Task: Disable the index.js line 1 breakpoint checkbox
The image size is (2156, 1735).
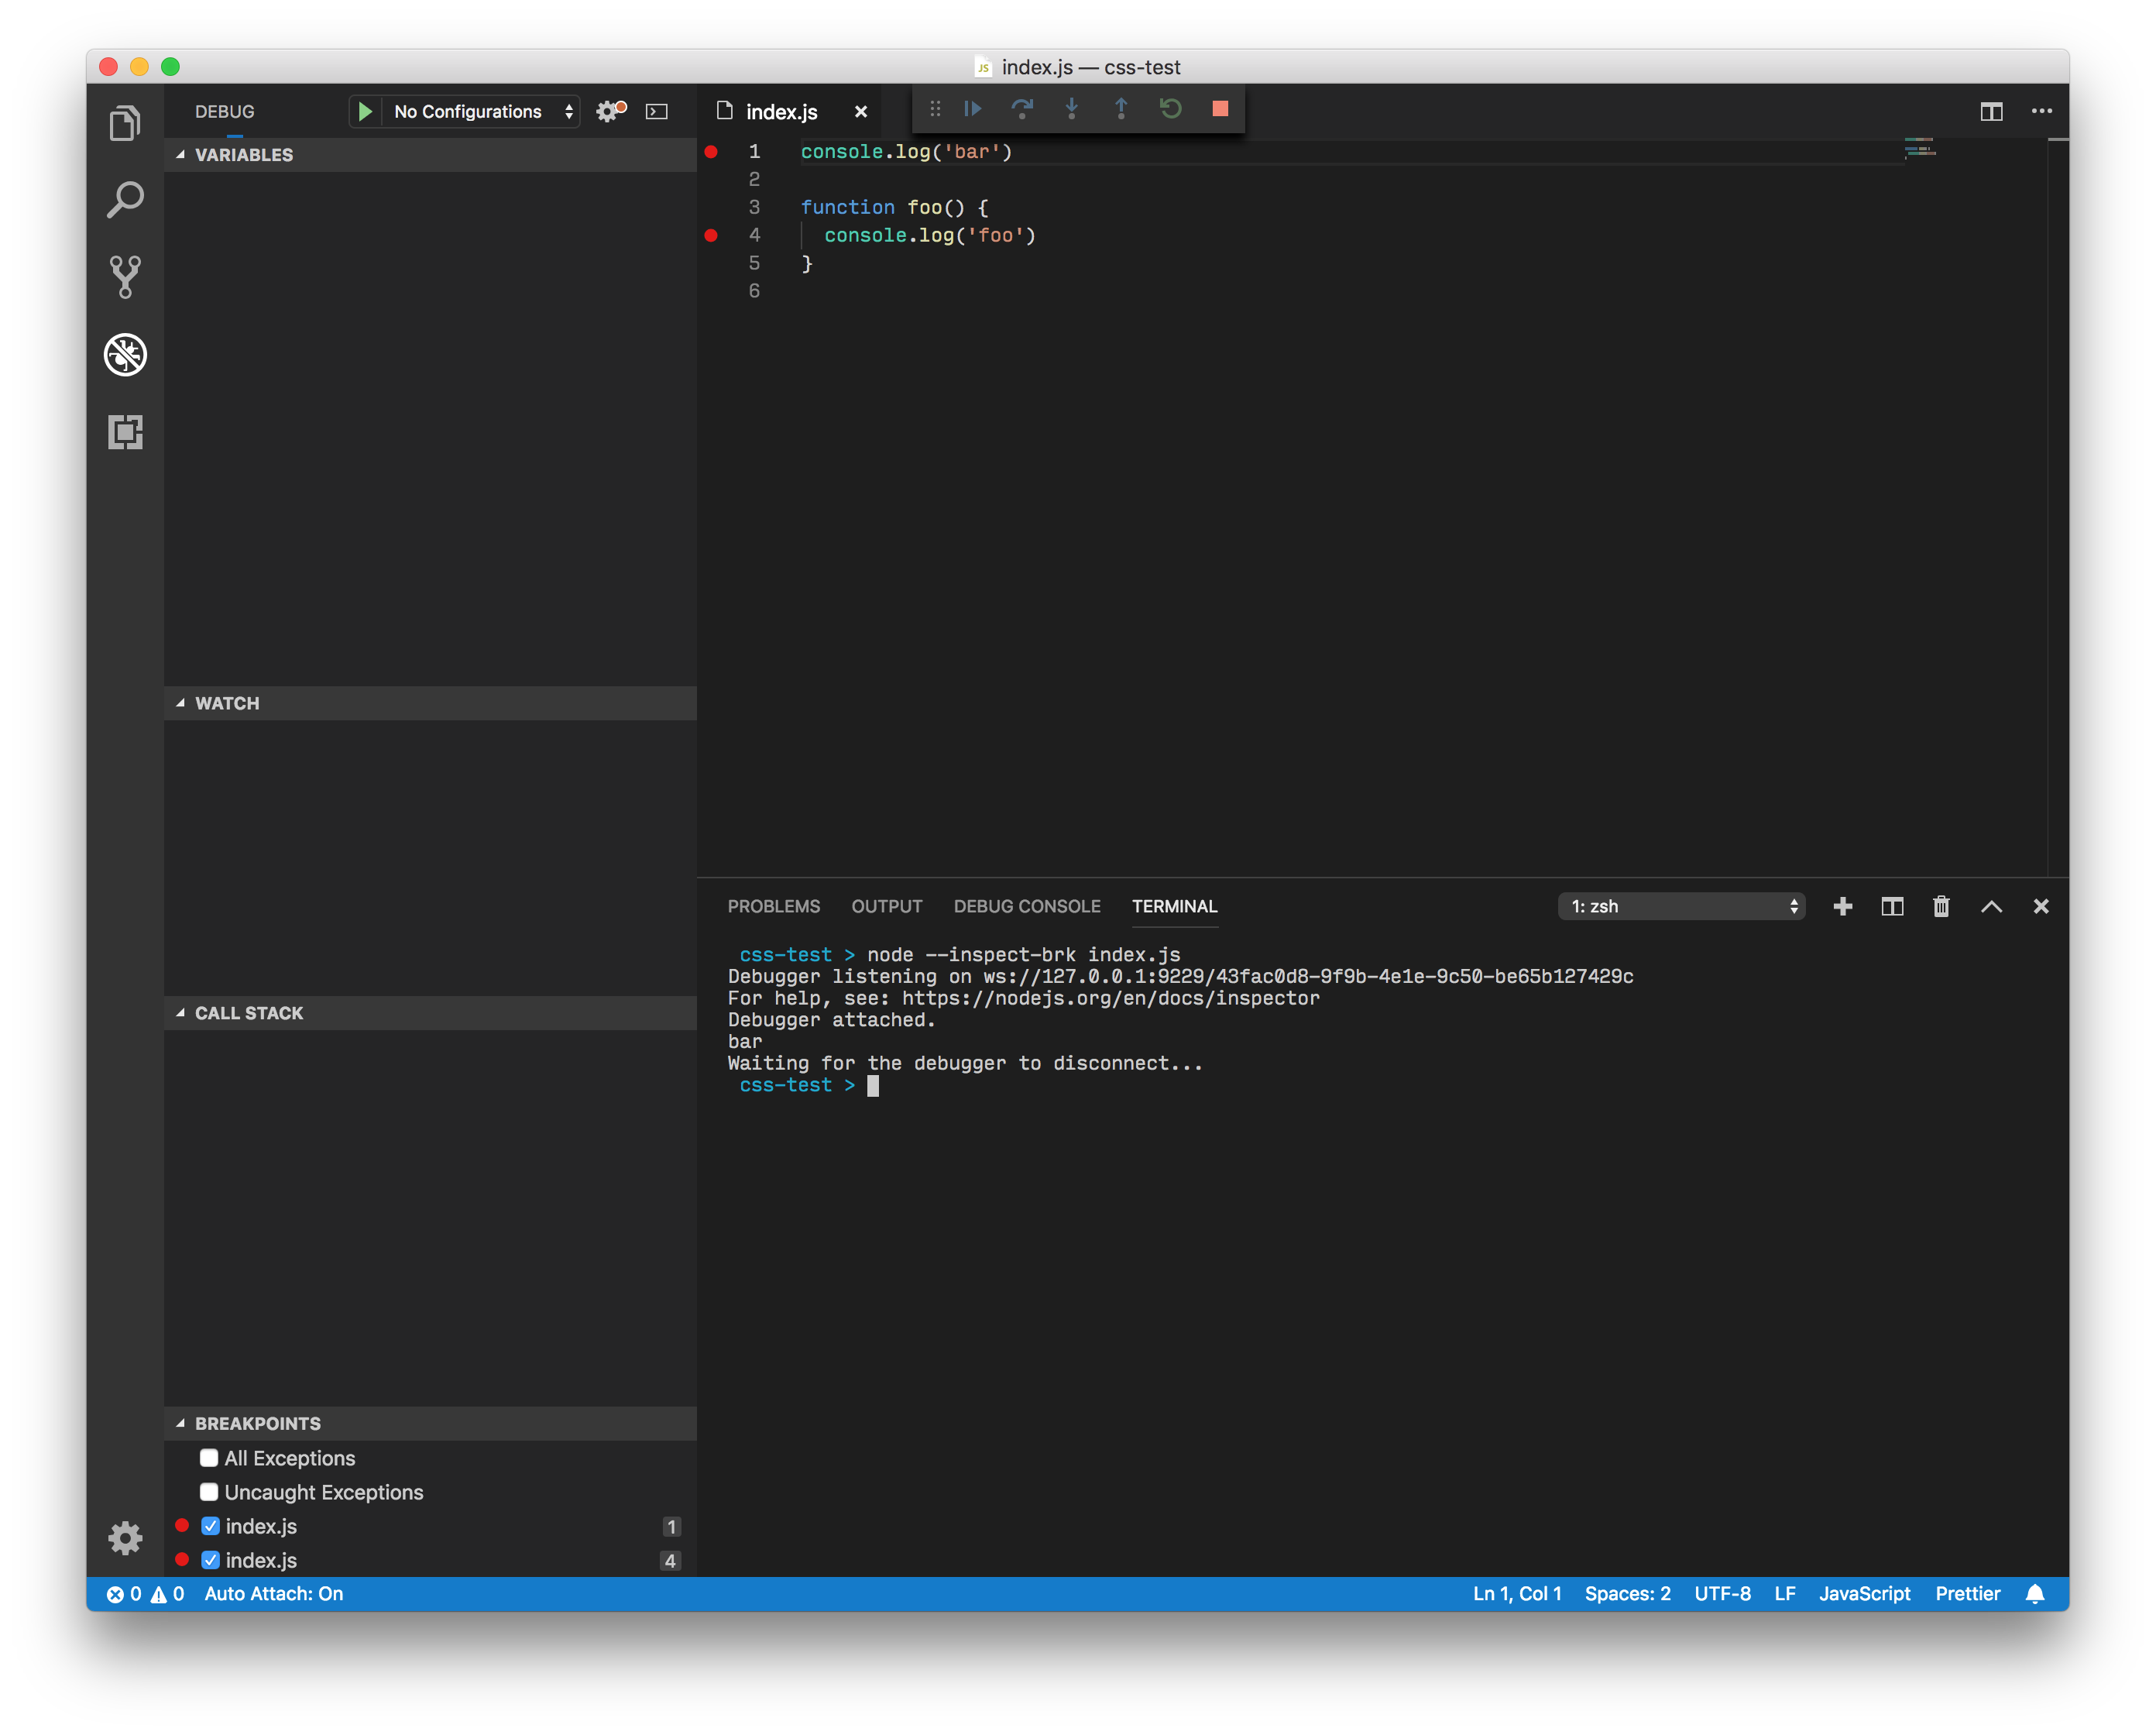Action: coord(210,1526)
